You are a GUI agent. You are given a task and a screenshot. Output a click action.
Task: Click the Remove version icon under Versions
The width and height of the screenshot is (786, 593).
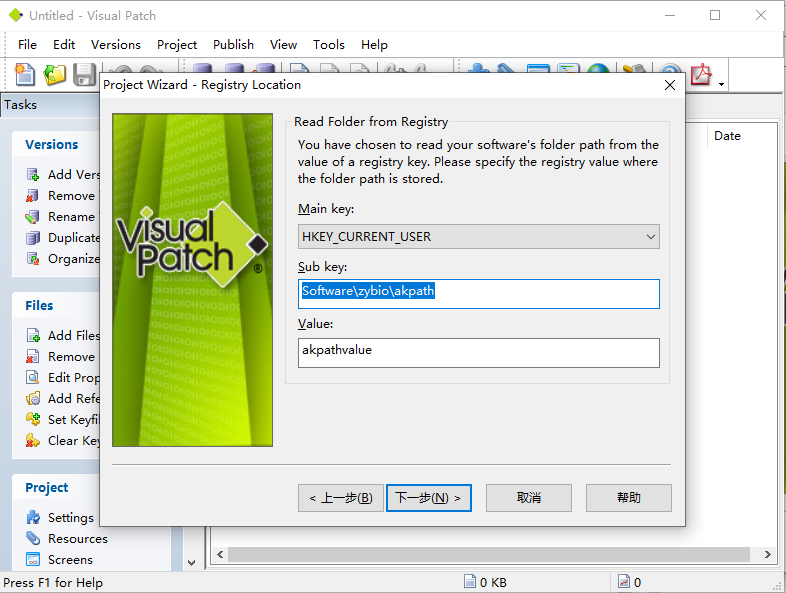[33, 195]
